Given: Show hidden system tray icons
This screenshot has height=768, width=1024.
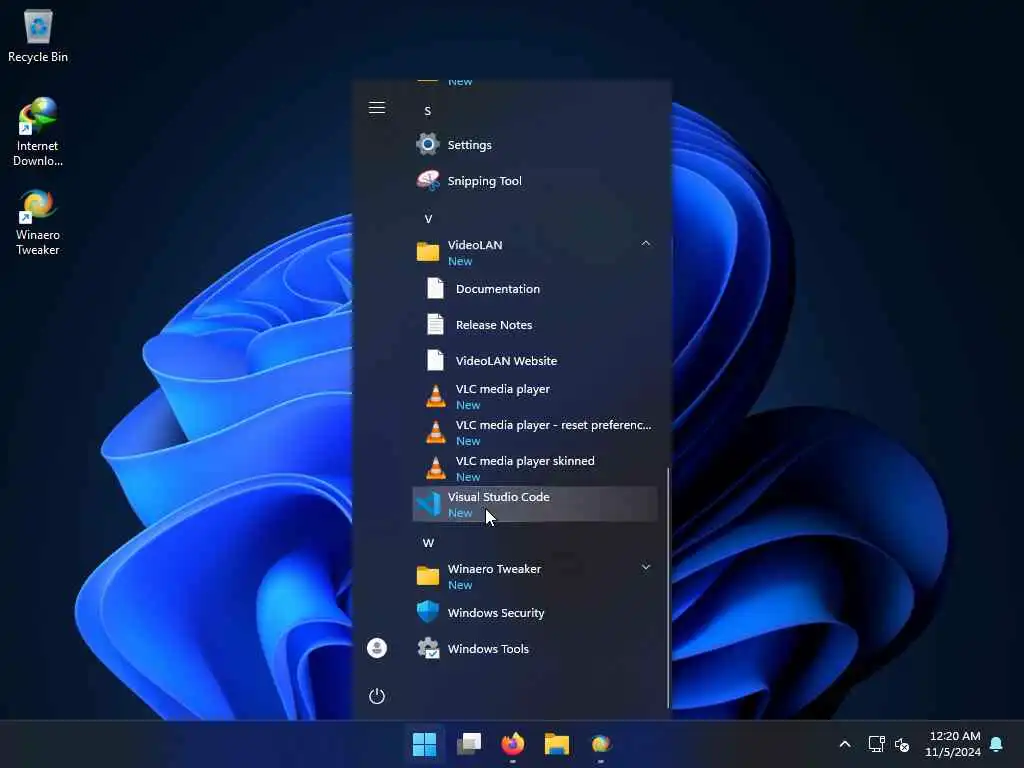Looking at the screenshot, I should (844, 744).
